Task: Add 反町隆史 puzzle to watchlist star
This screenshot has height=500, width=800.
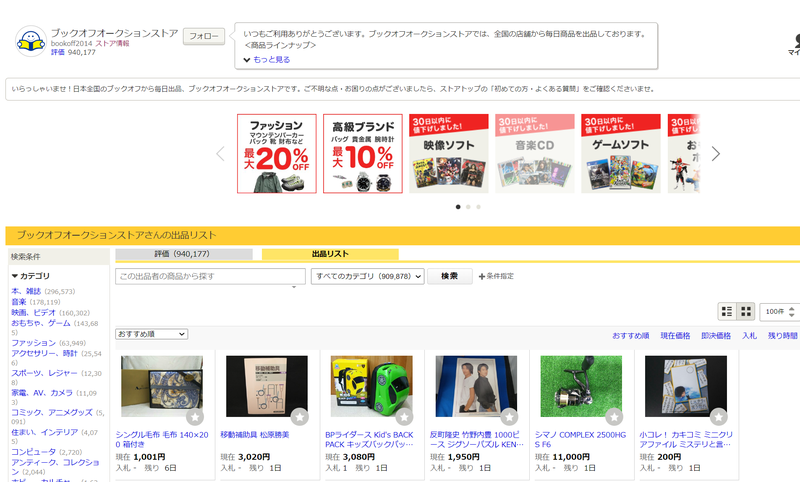Action: 509,417
